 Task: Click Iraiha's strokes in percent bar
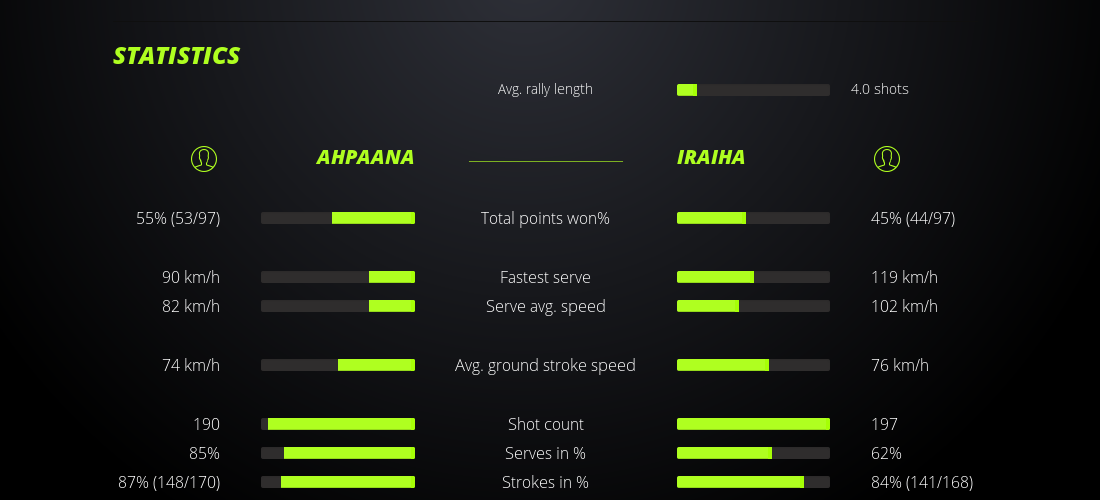pyautogui.click(x=753, y=482)
